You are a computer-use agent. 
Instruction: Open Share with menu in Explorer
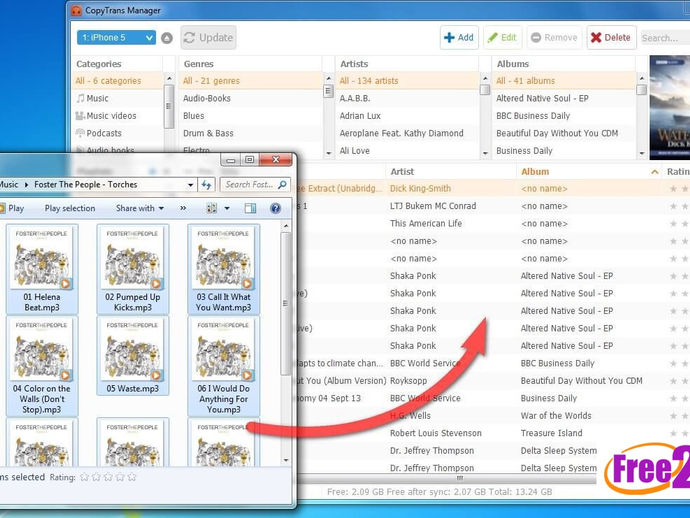(139, 208)
